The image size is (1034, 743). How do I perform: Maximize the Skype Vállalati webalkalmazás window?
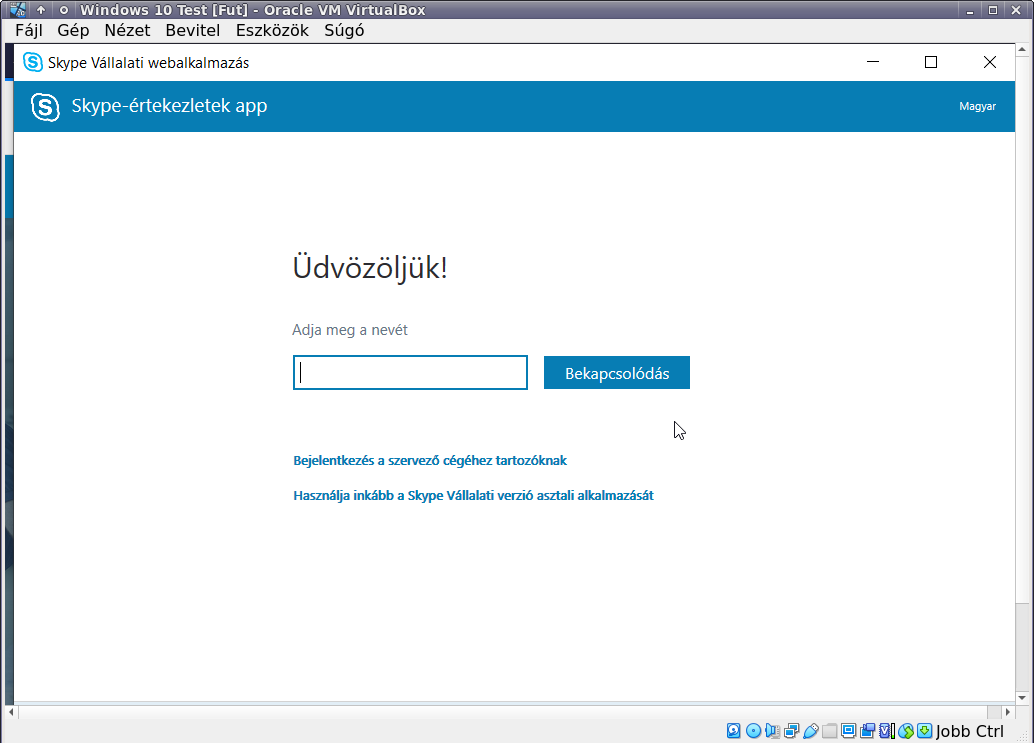[x=931, y=62]
